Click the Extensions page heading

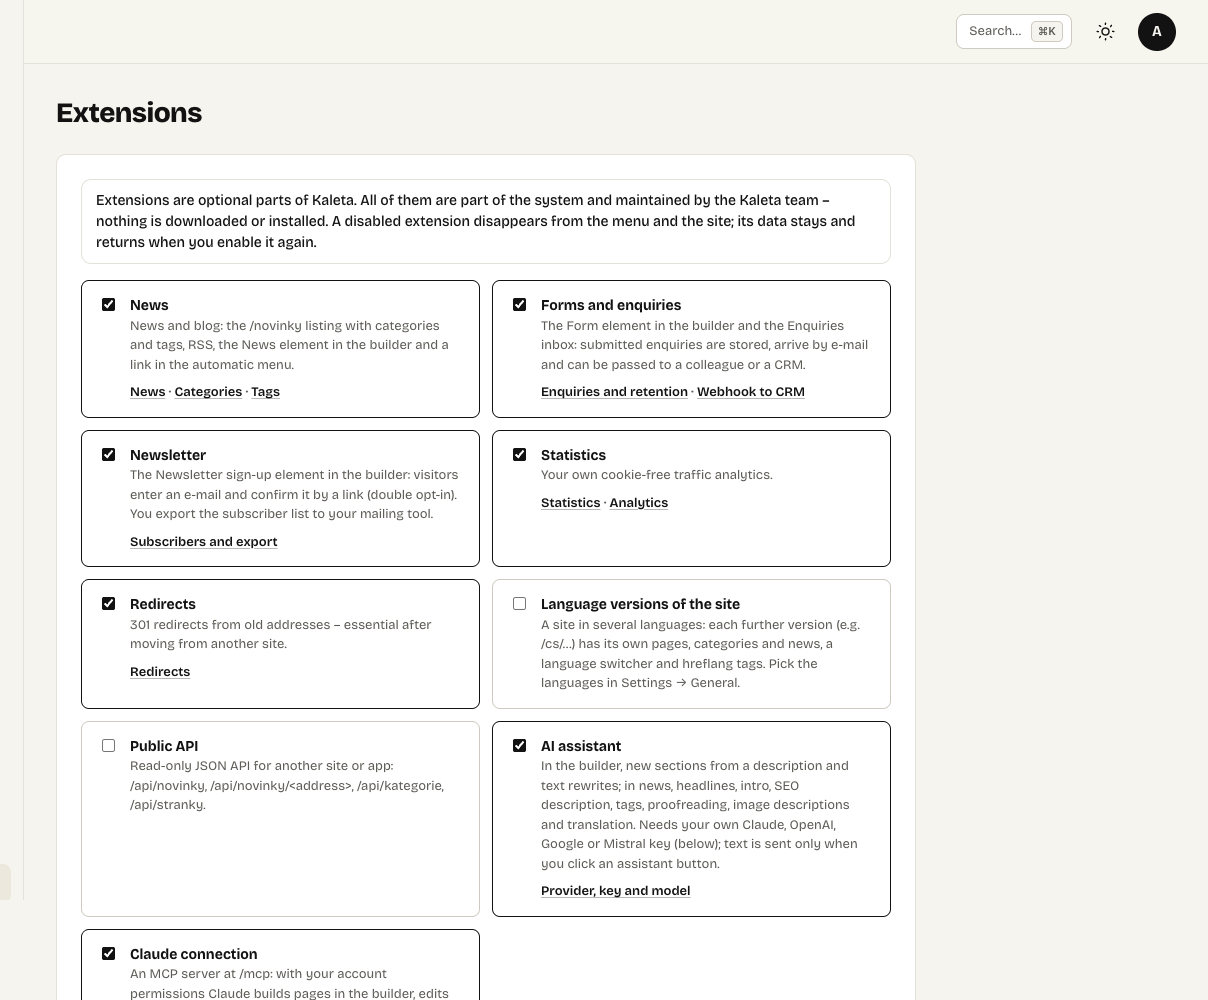point(129,113)
